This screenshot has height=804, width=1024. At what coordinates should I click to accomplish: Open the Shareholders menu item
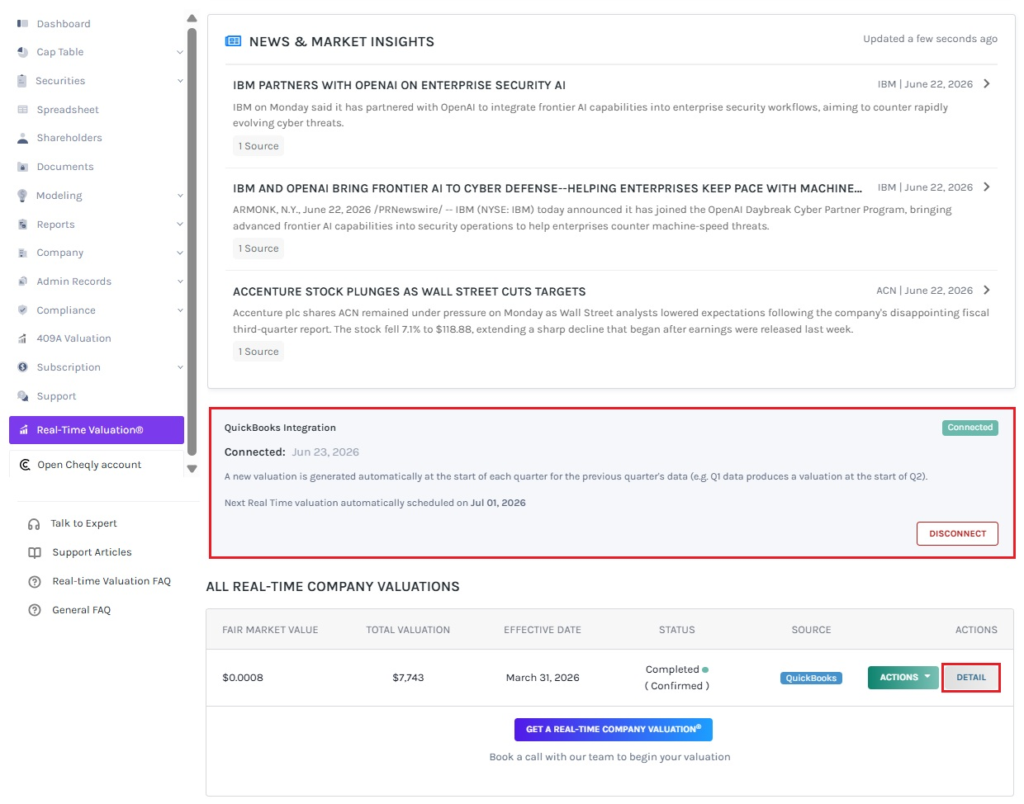(x=69, y=138)
